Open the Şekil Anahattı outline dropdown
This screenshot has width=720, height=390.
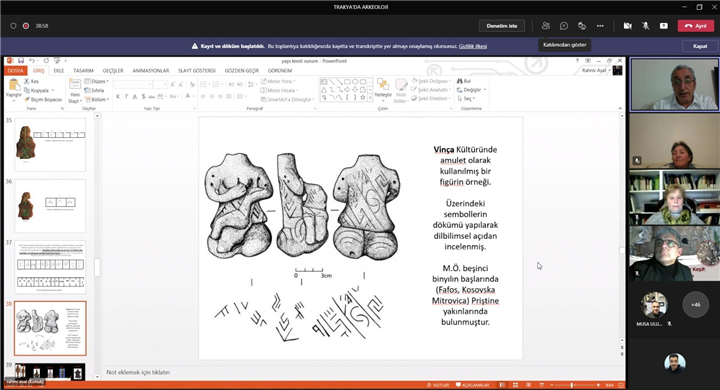pyautogui.click(x=431, y=90)
